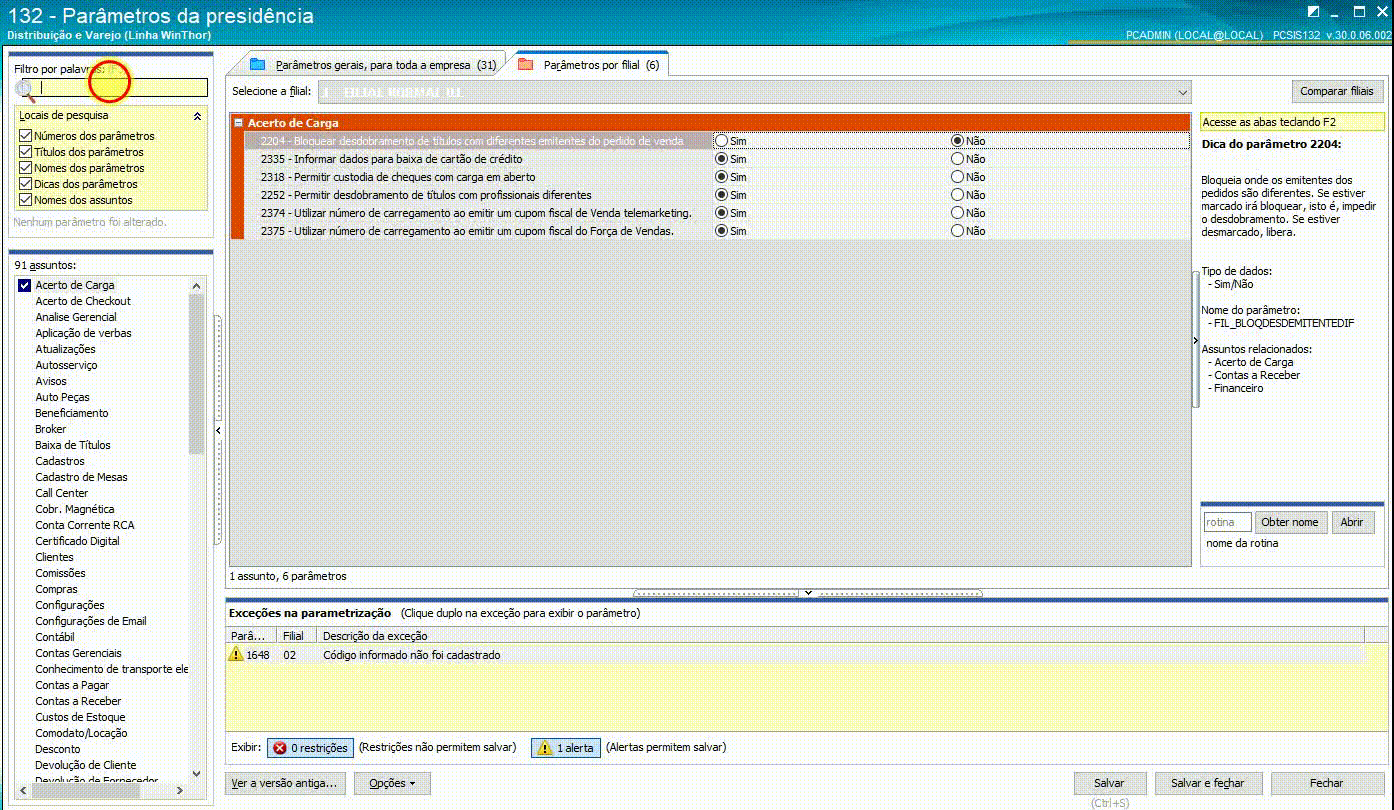Click the magnifier search icon in filter

point(25,89)
